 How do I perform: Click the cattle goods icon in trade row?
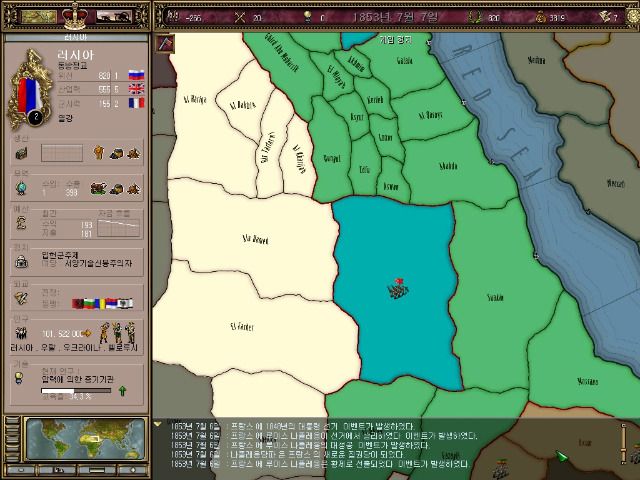click(x=98, y=188)
